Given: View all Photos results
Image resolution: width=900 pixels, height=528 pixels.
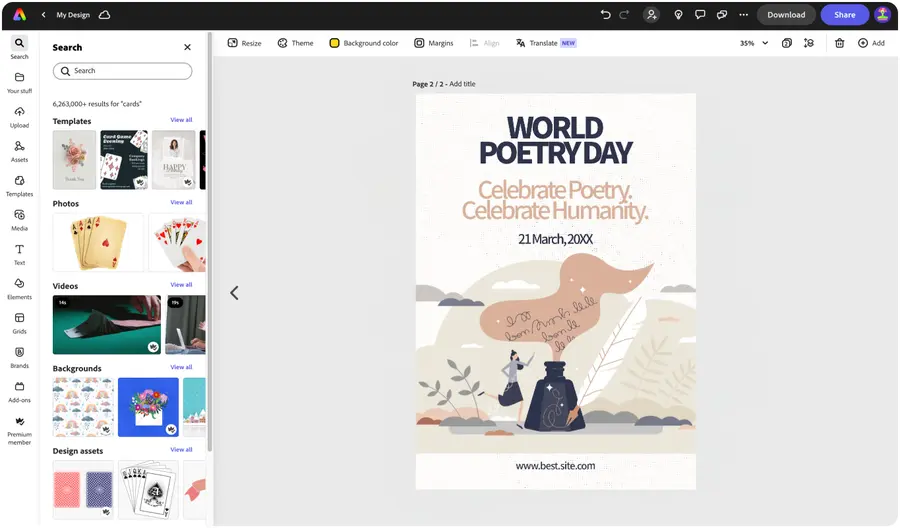Looking at the screenshot, I should 181,202.
